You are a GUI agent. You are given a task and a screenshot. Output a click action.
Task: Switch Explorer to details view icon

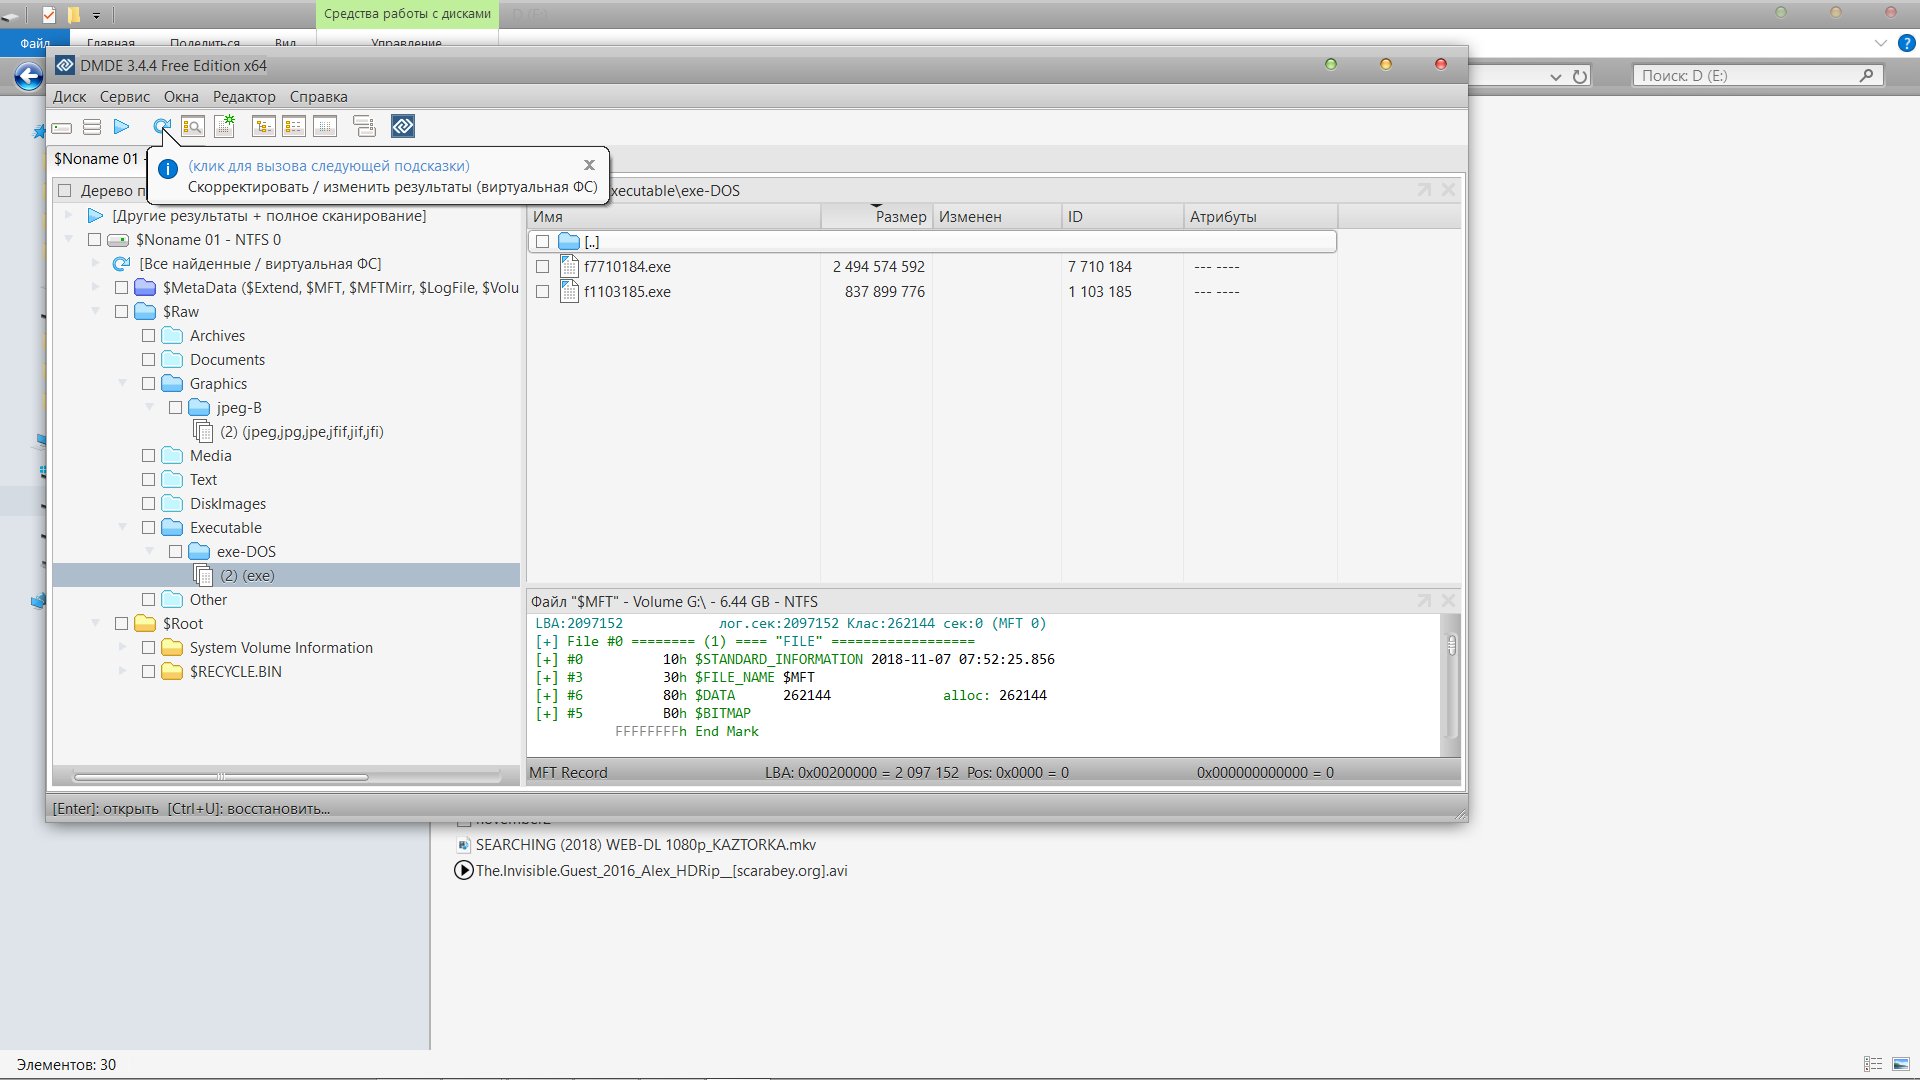pyautogui.click(x=1873, y=1064)
